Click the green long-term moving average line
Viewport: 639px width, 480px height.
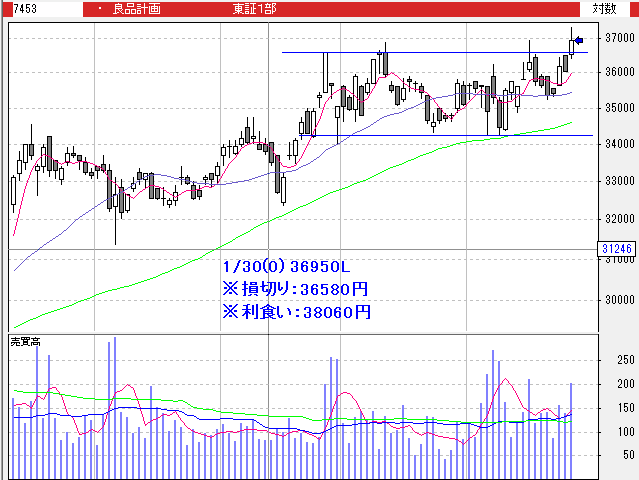(300, 207)
